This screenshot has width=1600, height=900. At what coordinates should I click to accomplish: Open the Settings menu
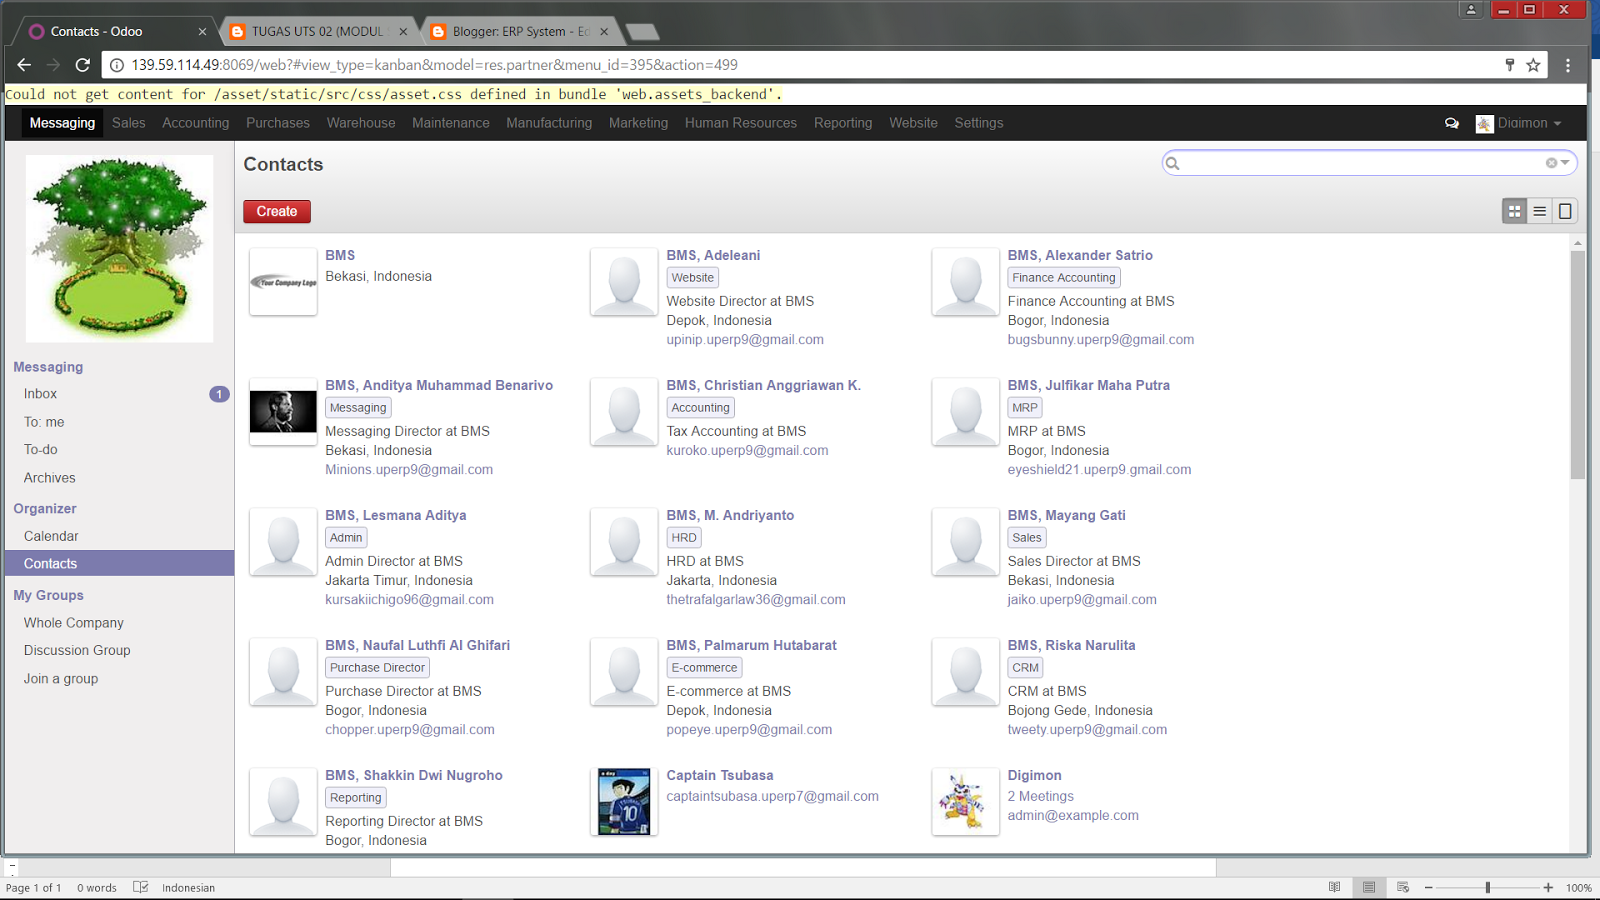tap(979, 123)
